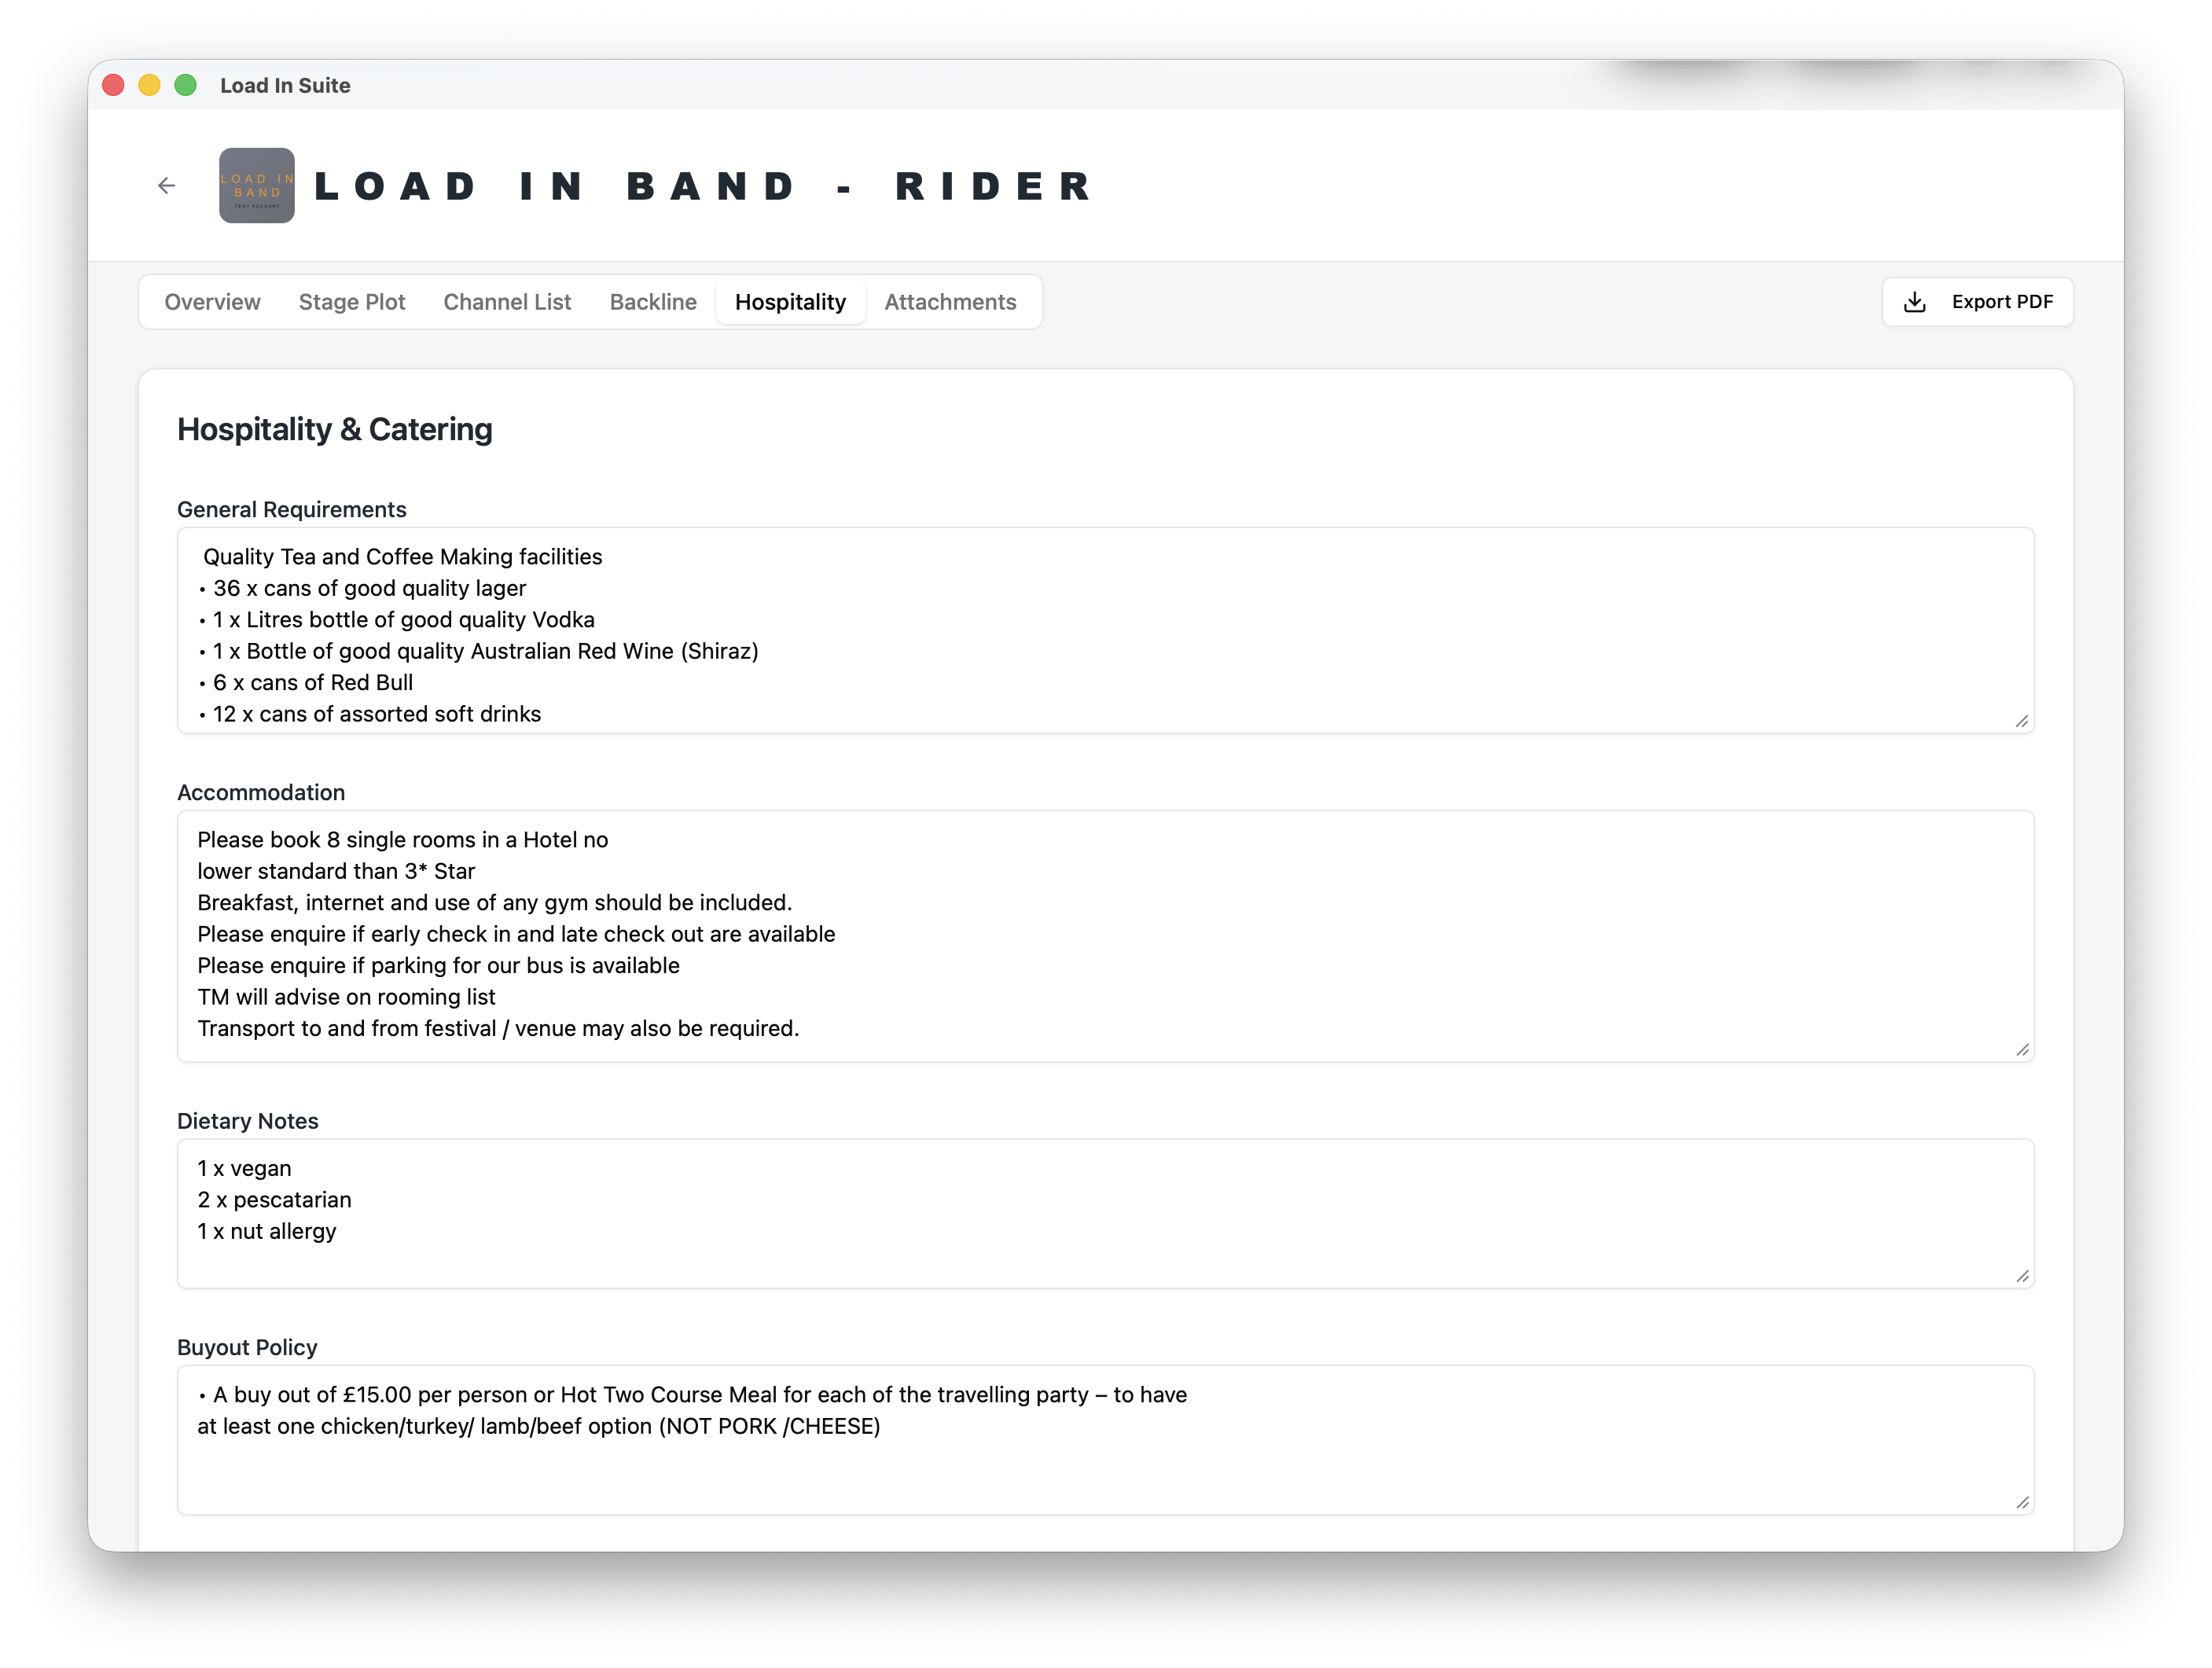Click the download icon in Export PDF
This screenshot has width=2212, height=1668.
click(1914, 302)
